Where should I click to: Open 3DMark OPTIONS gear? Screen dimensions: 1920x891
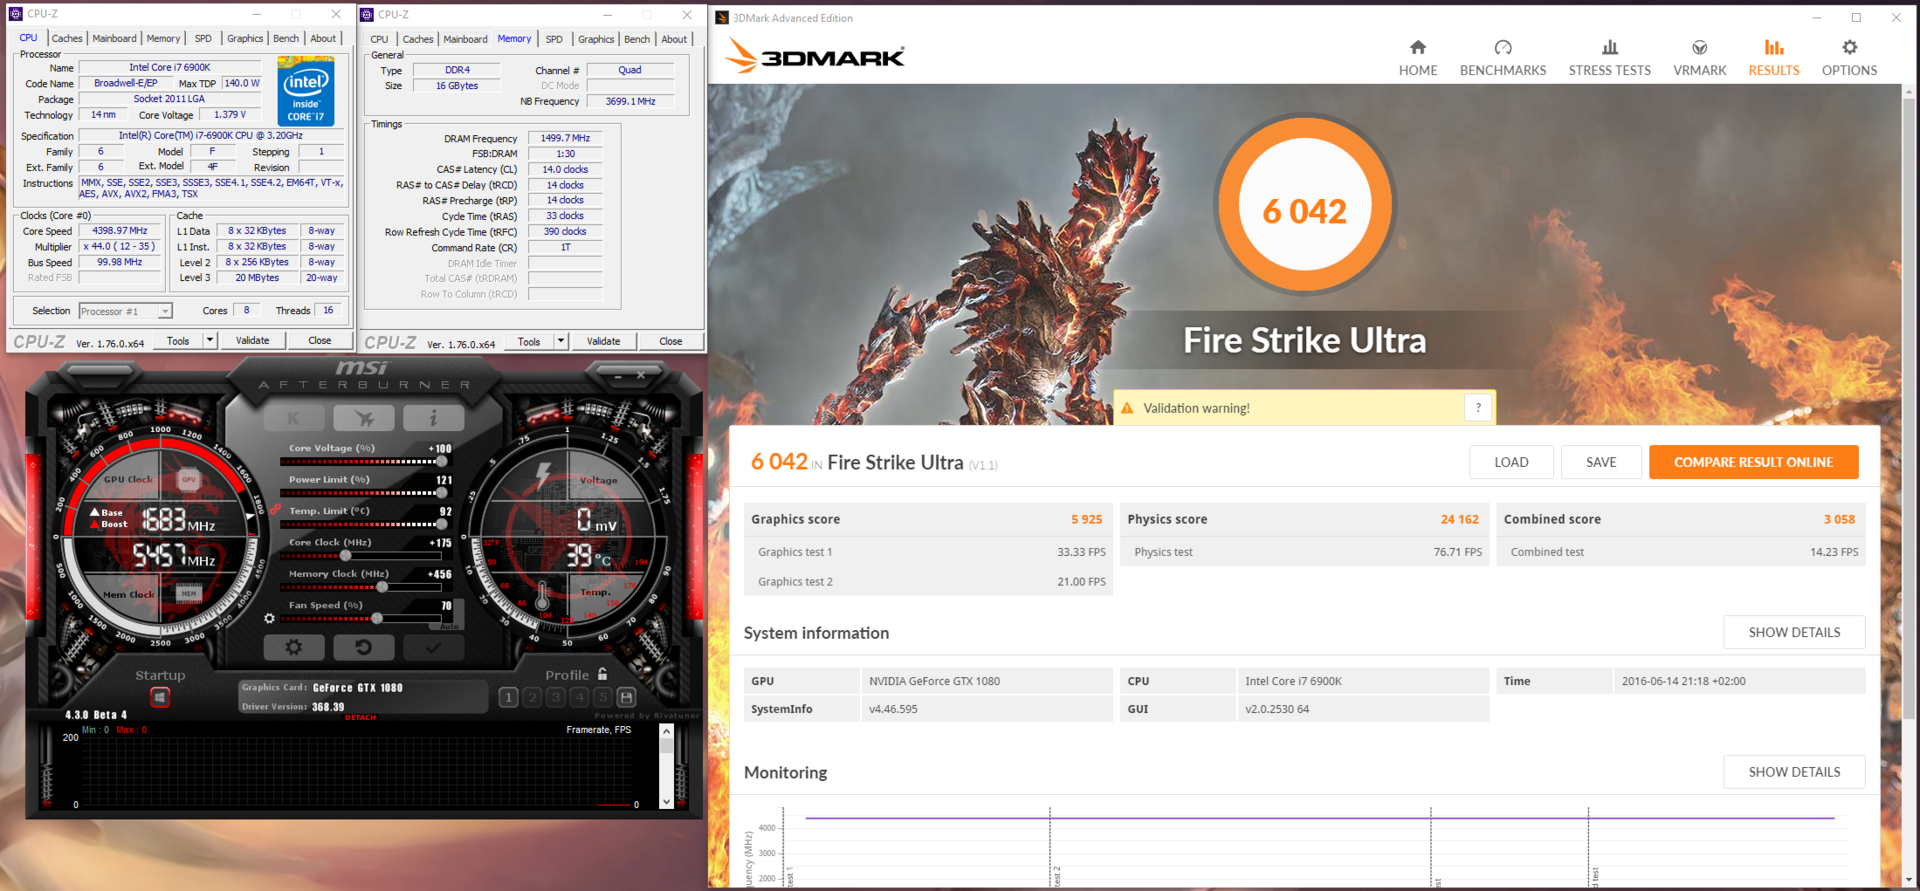tap(1849, 58)
